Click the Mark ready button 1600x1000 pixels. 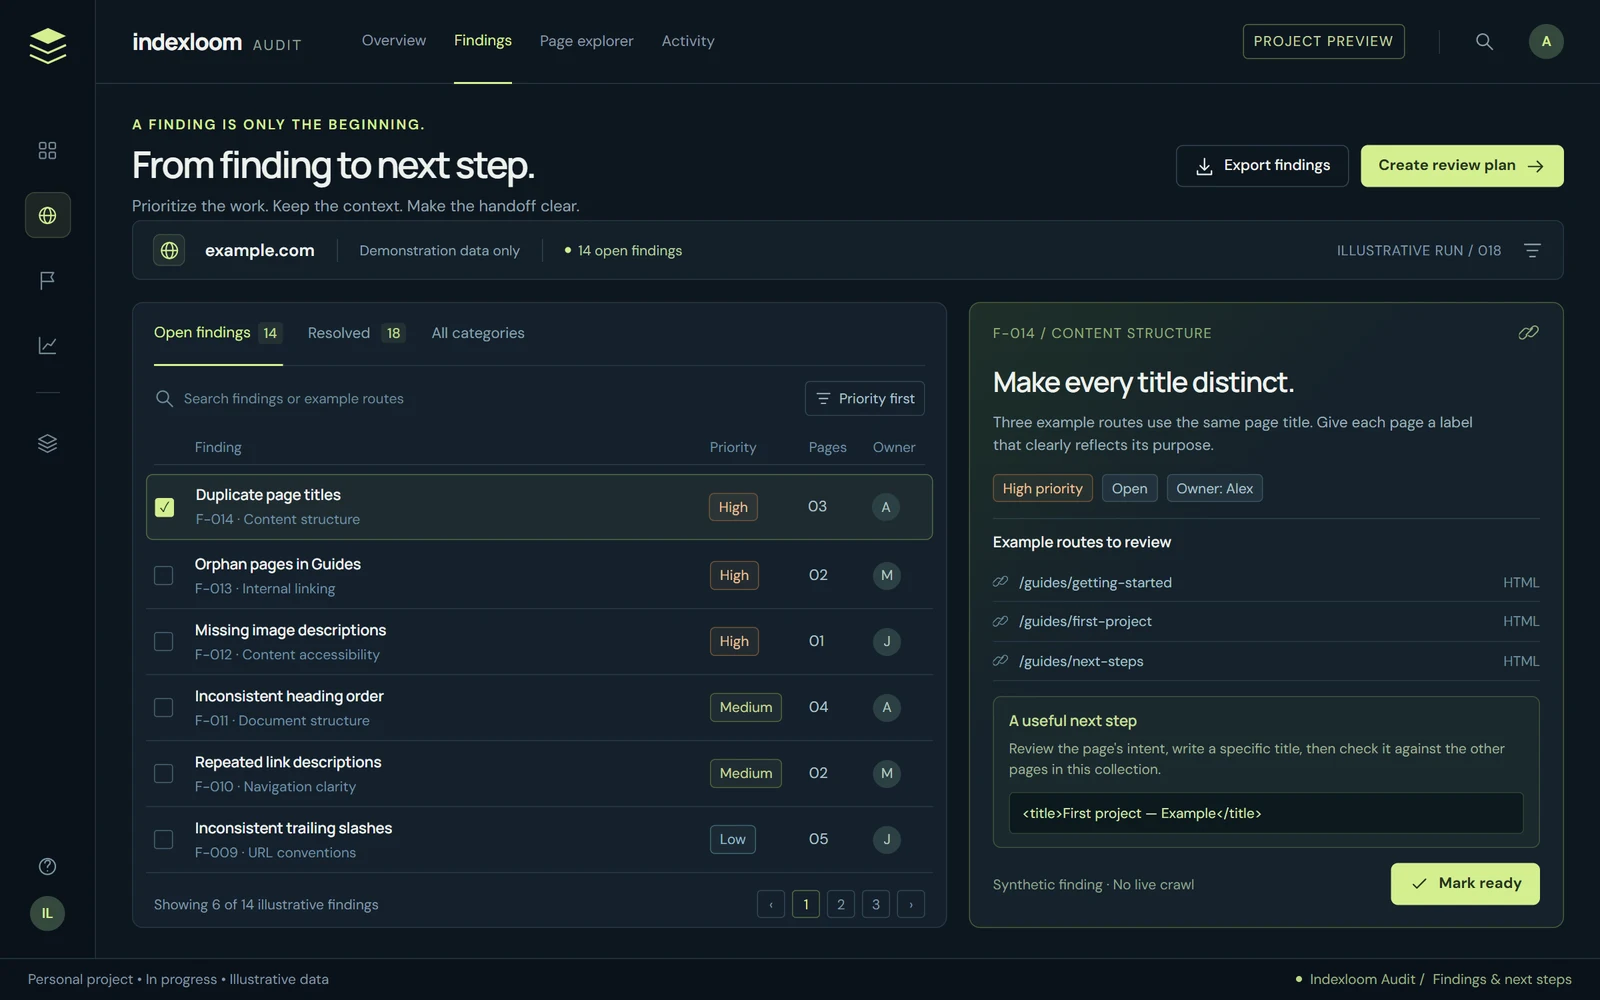coord(1465,884)
